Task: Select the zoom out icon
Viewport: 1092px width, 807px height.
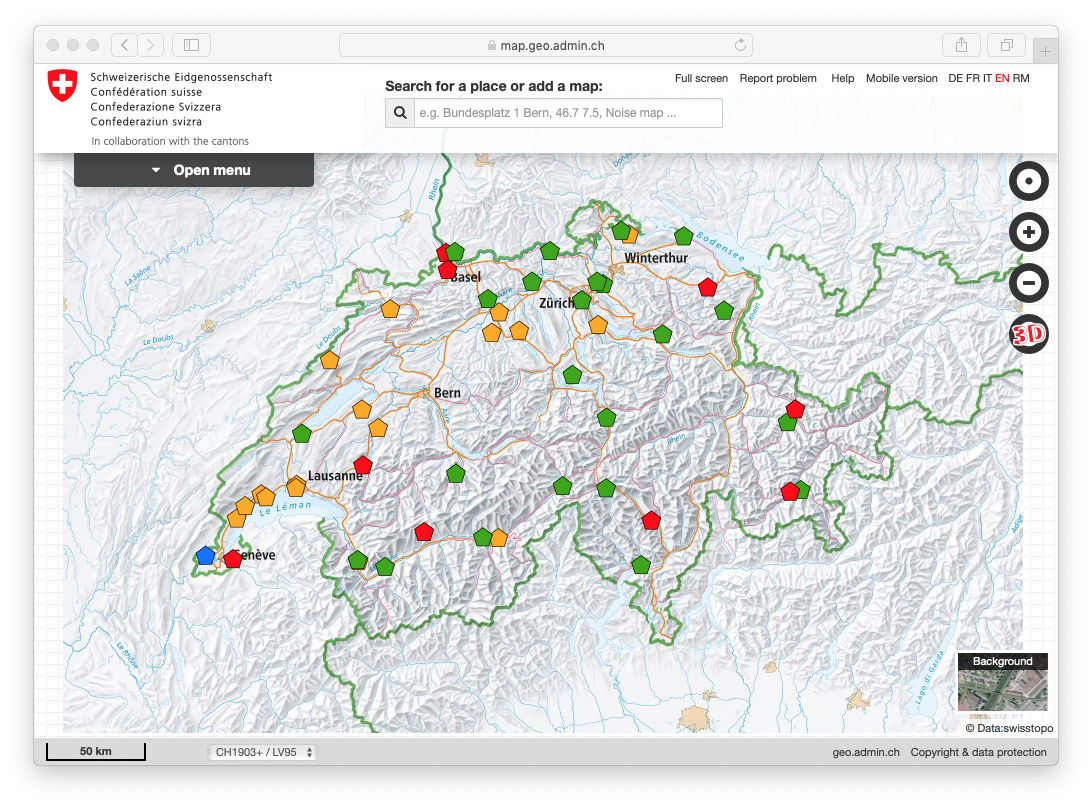Action: coord(1028,283)
